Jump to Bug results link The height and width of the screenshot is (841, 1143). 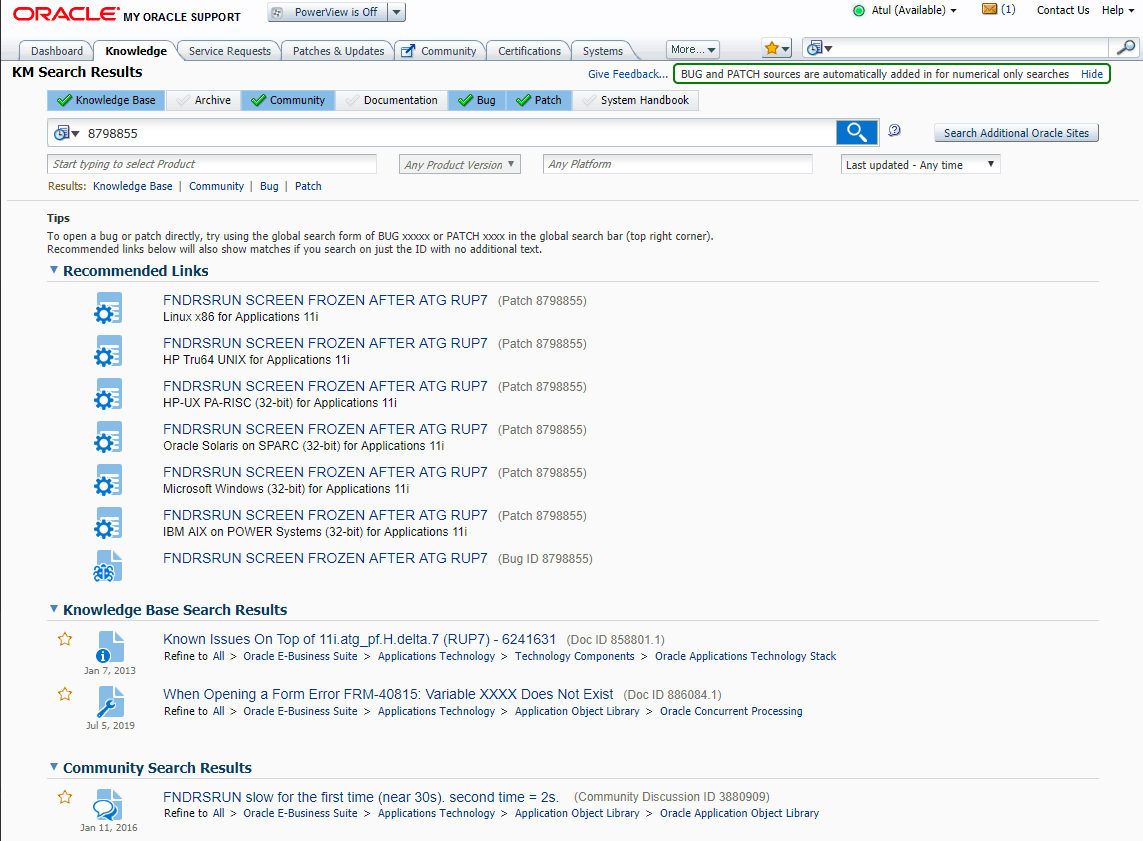[x=269, y=186]
